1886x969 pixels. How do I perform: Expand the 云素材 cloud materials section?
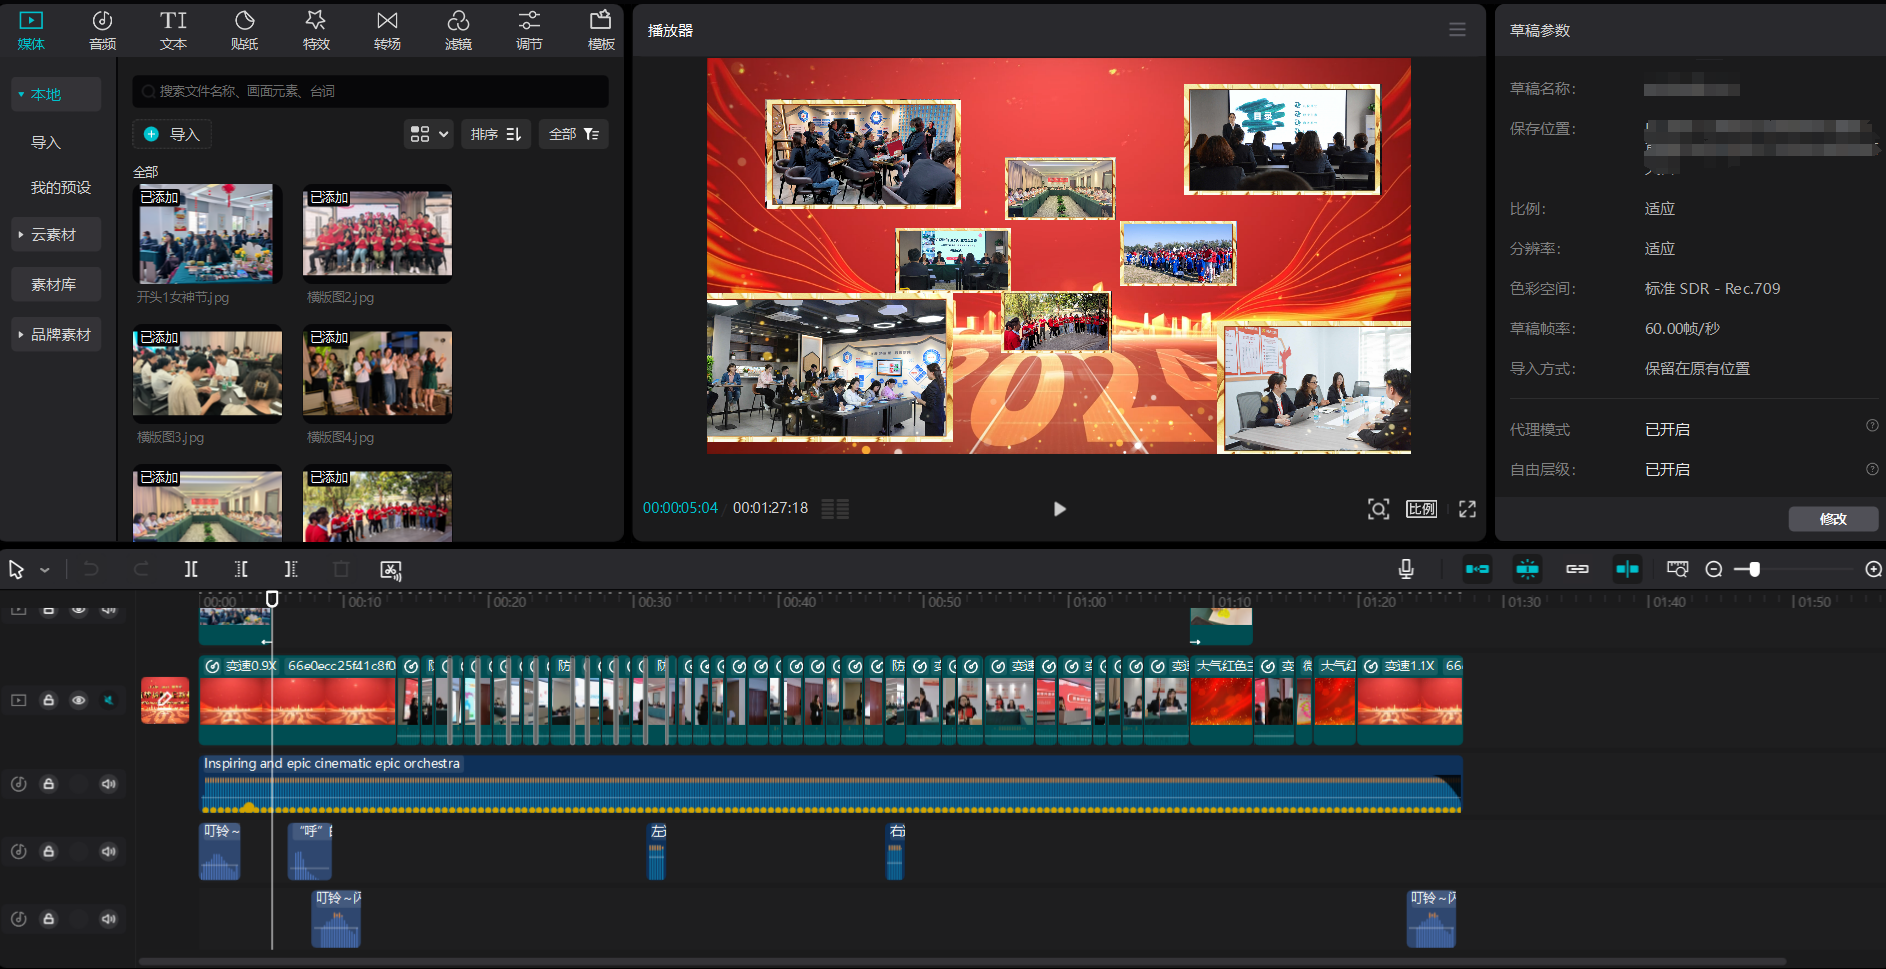(56, 234)
